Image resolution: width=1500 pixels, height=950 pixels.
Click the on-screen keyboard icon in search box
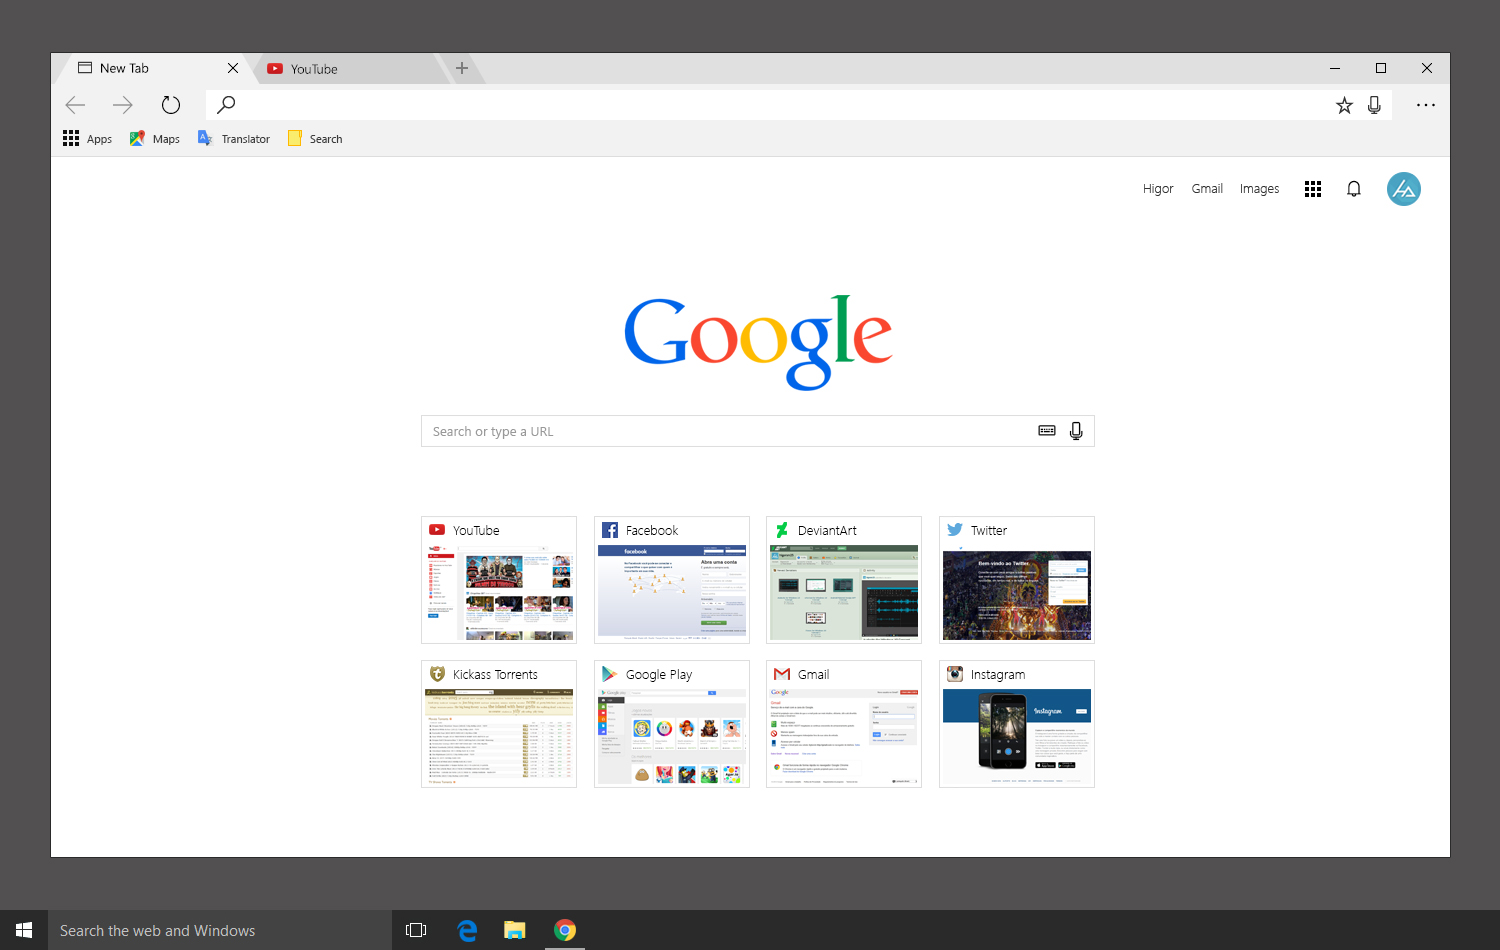point(1046,431)
